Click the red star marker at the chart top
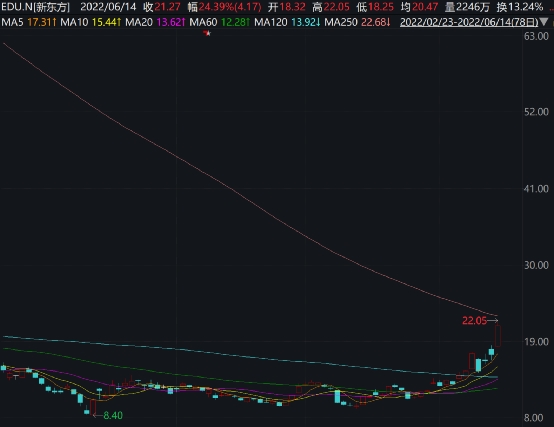The image size is (554, 427). (207, 33)
